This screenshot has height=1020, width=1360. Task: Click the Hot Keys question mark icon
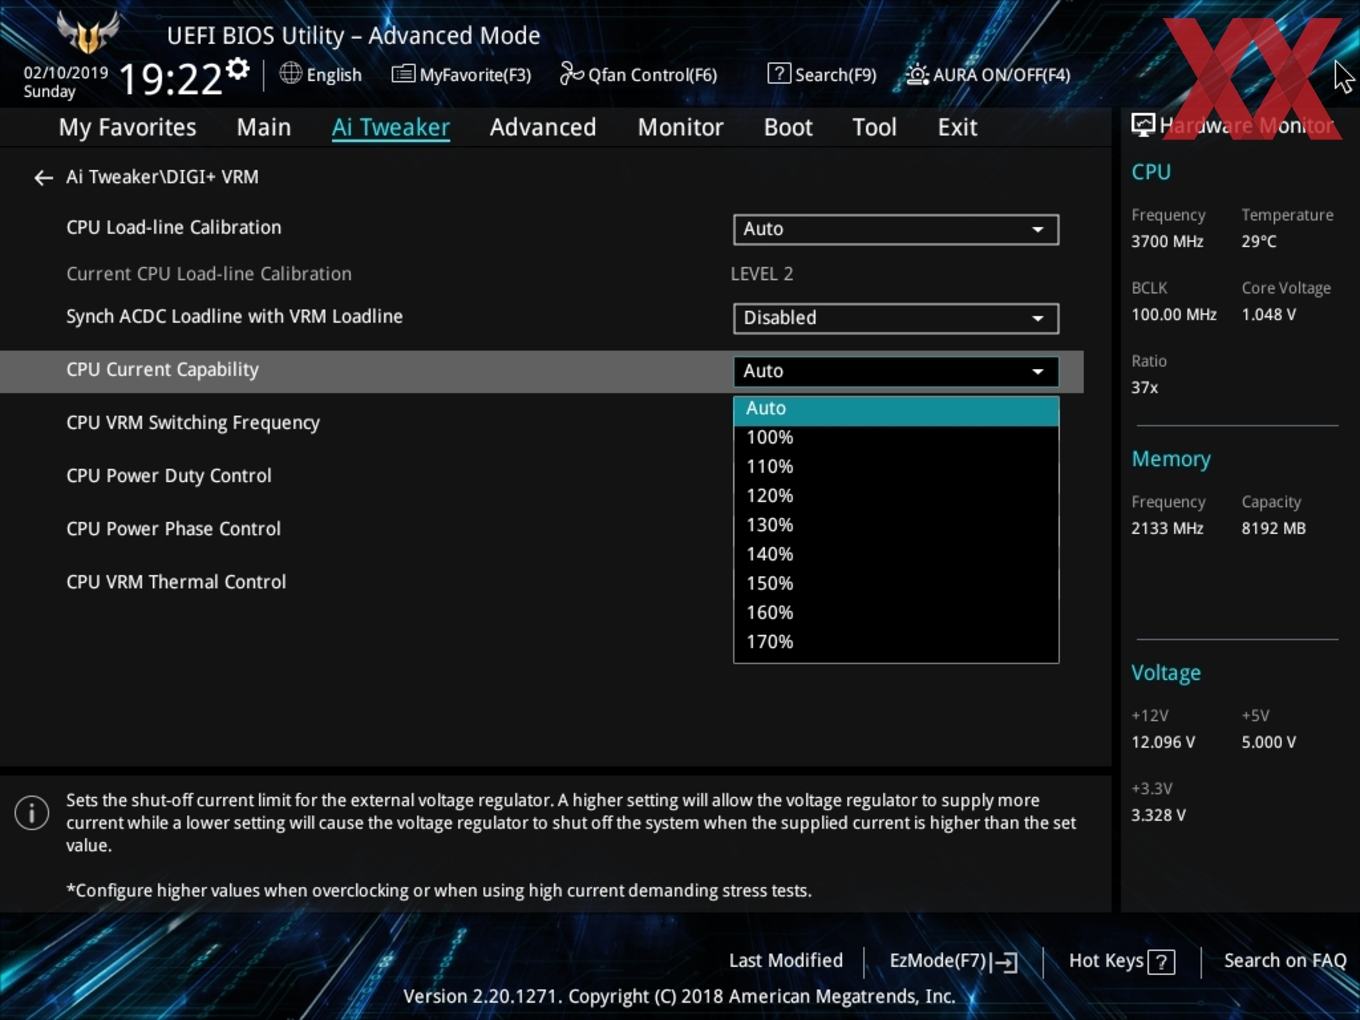pos(1161,962)
